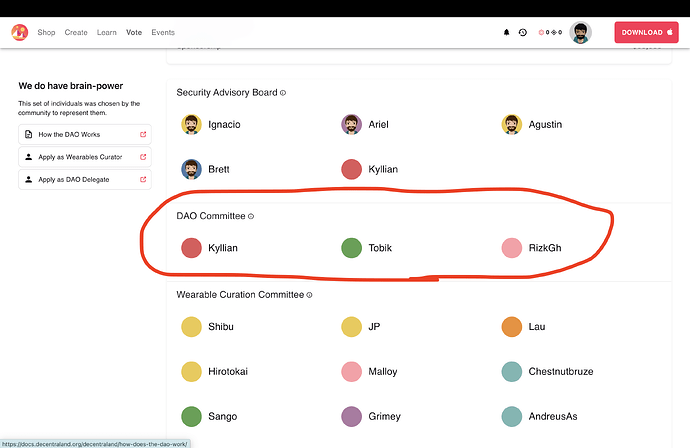Select the name AndreusAs
The width and height of the screenshot is (690, 448).
pos(553,416)
